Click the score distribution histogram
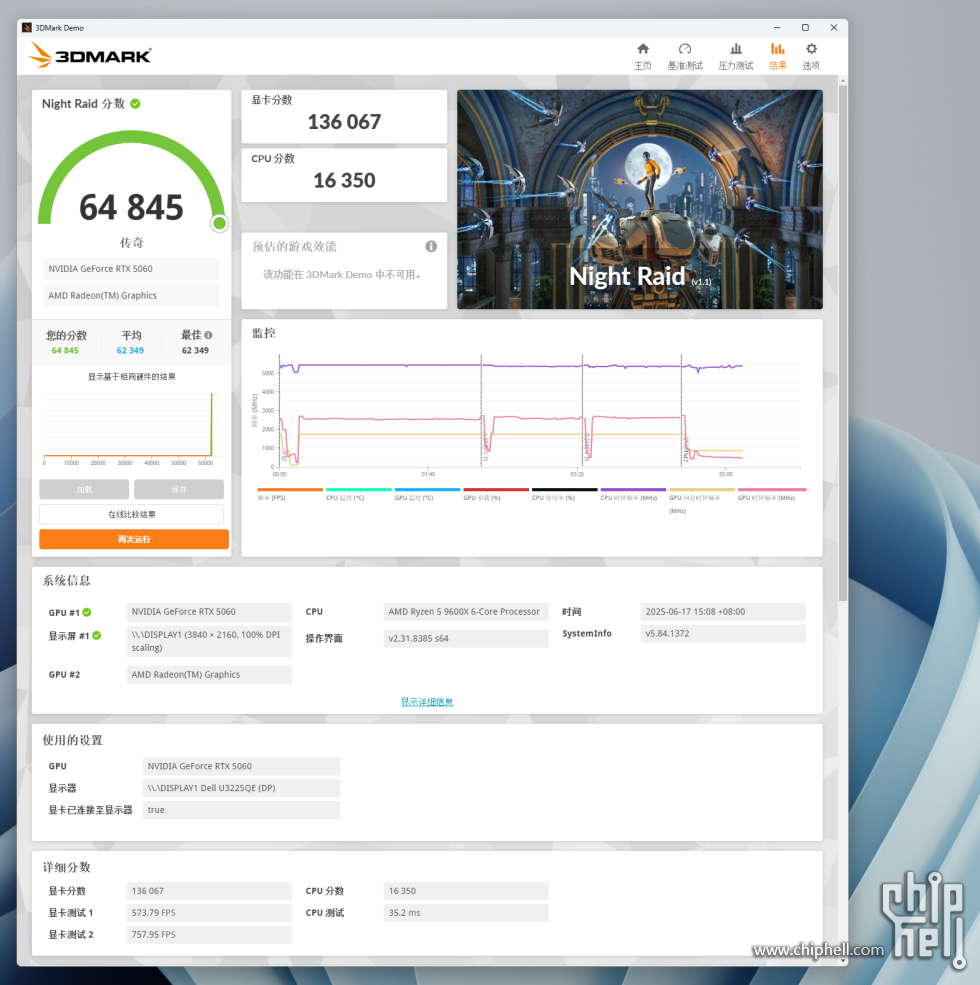980x985 pixels. [129, 428]
